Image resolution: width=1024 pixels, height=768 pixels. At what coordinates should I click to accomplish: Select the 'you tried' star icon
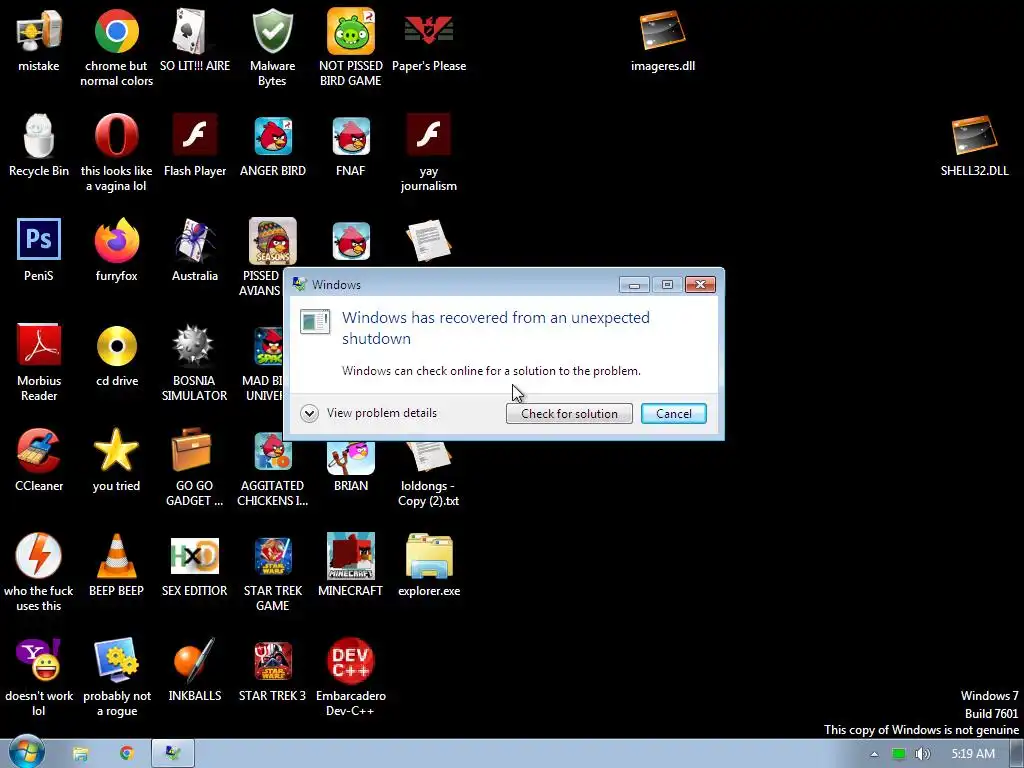pyautogui.click(x=116, y=451)
